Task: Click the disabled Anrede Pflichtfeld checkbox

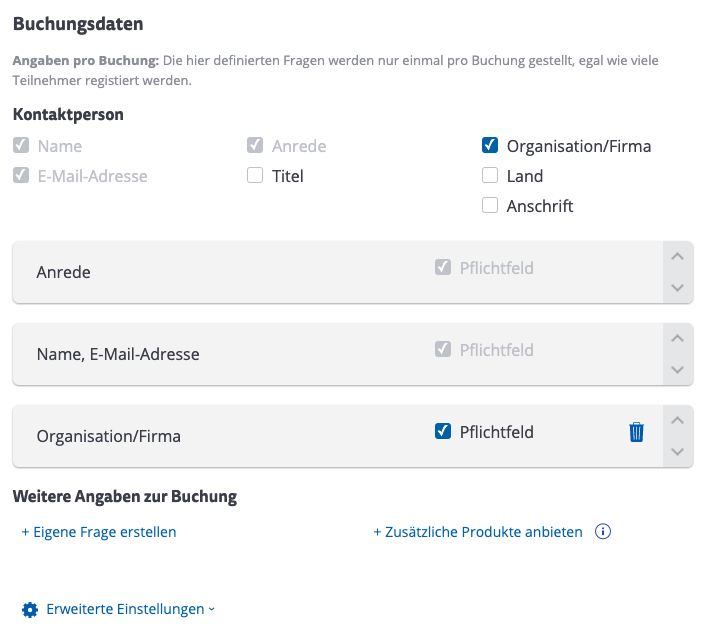Action: click(443, 268)
